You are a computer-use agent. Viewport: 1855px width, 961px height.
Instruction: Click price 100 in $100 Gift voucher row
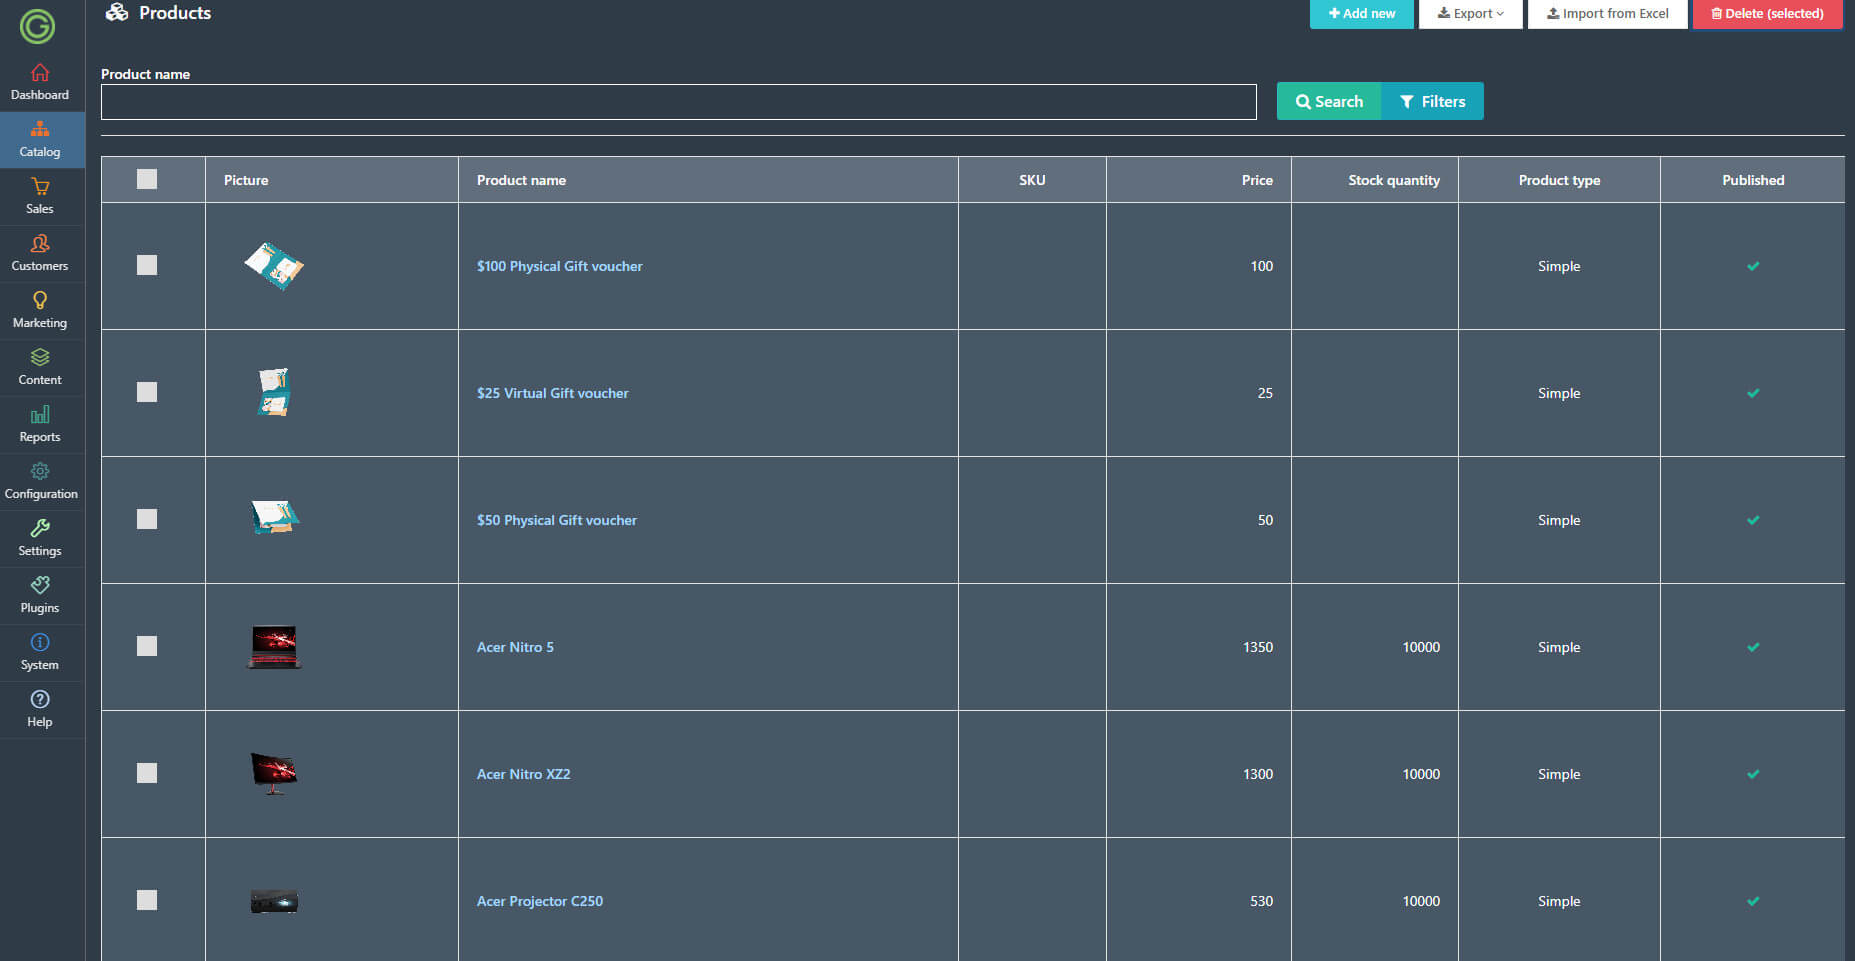1261,266
